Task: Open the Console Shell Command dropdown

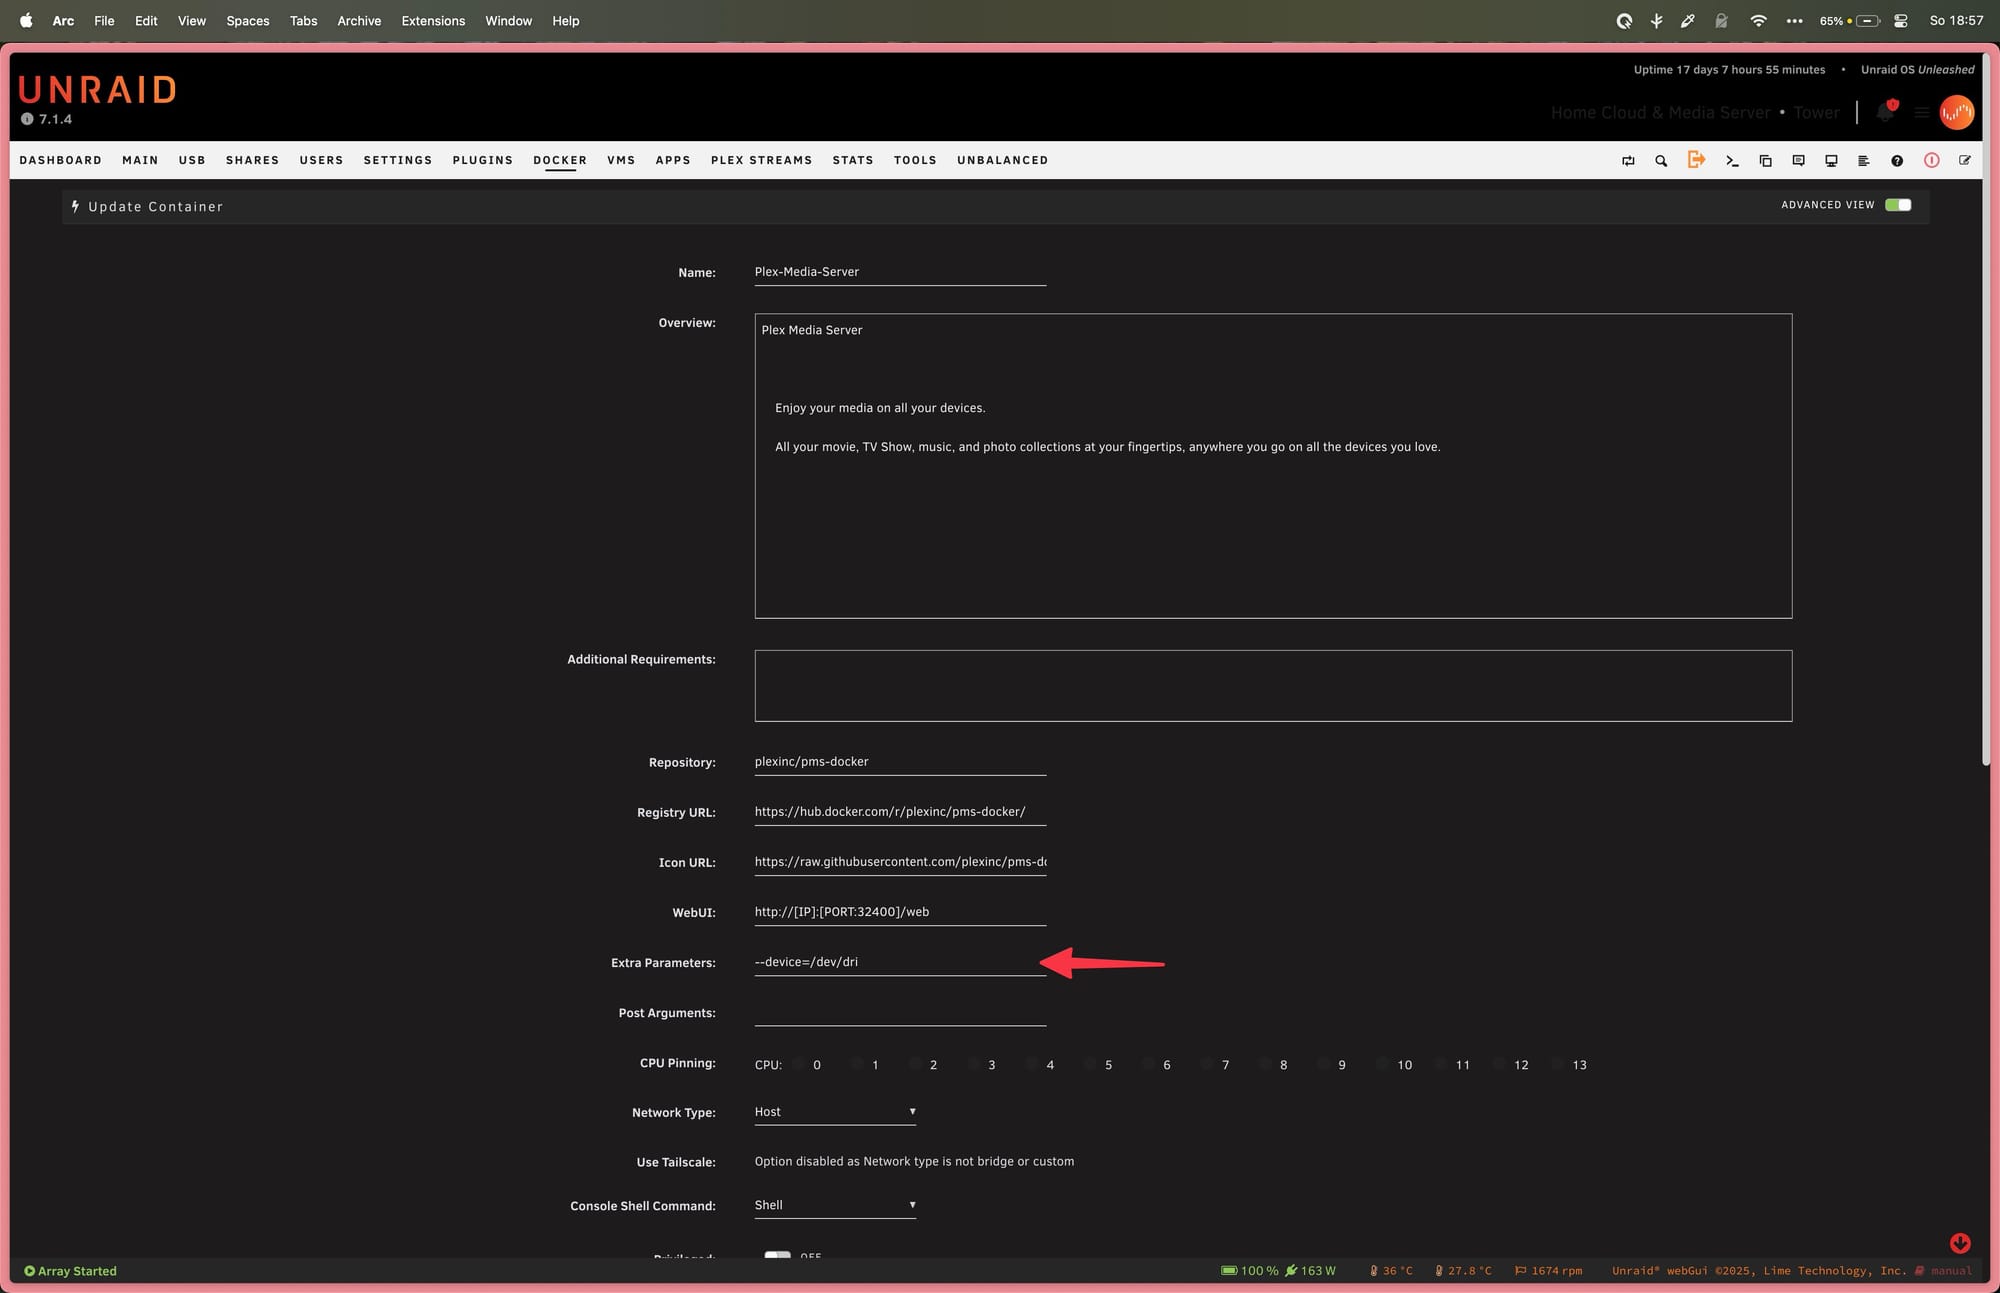Action: point(835,1205)
